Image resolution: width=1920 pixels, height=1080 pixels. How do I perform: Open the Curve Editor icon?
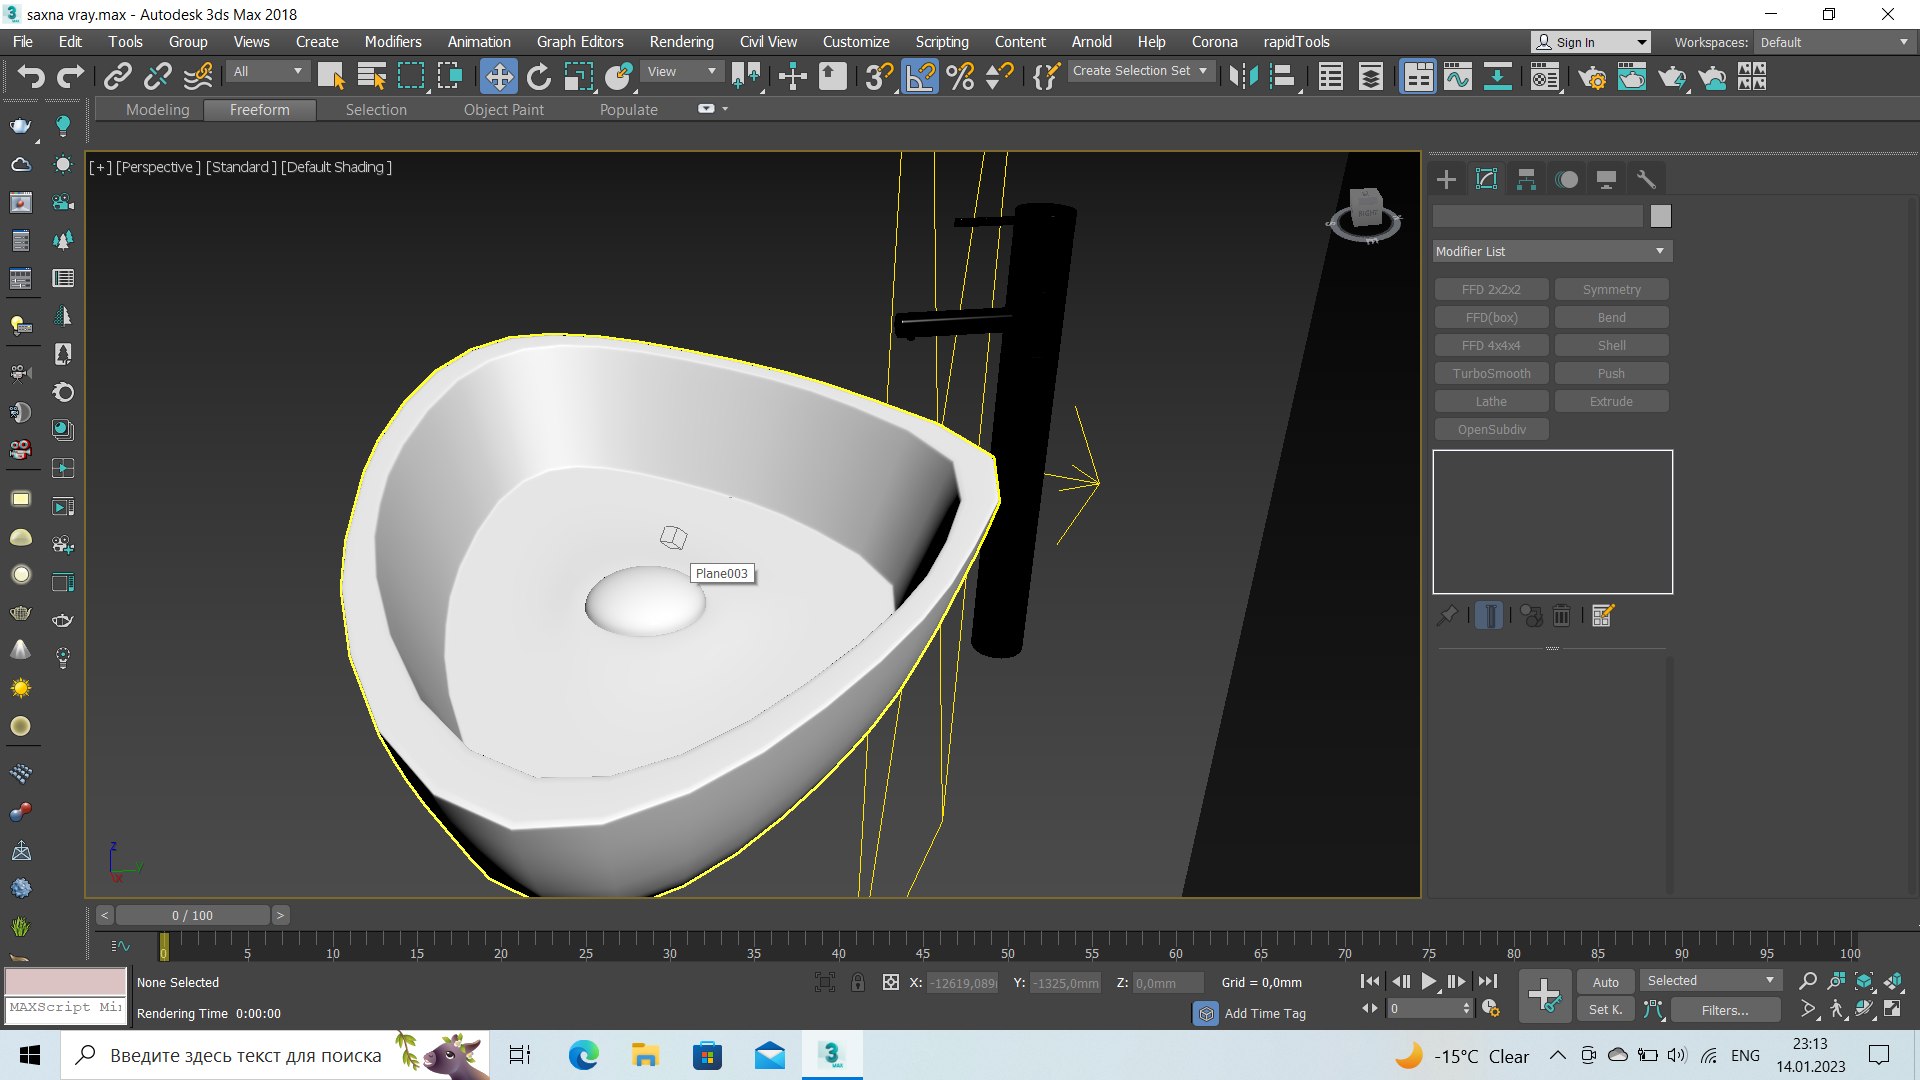click(1457, 77)
